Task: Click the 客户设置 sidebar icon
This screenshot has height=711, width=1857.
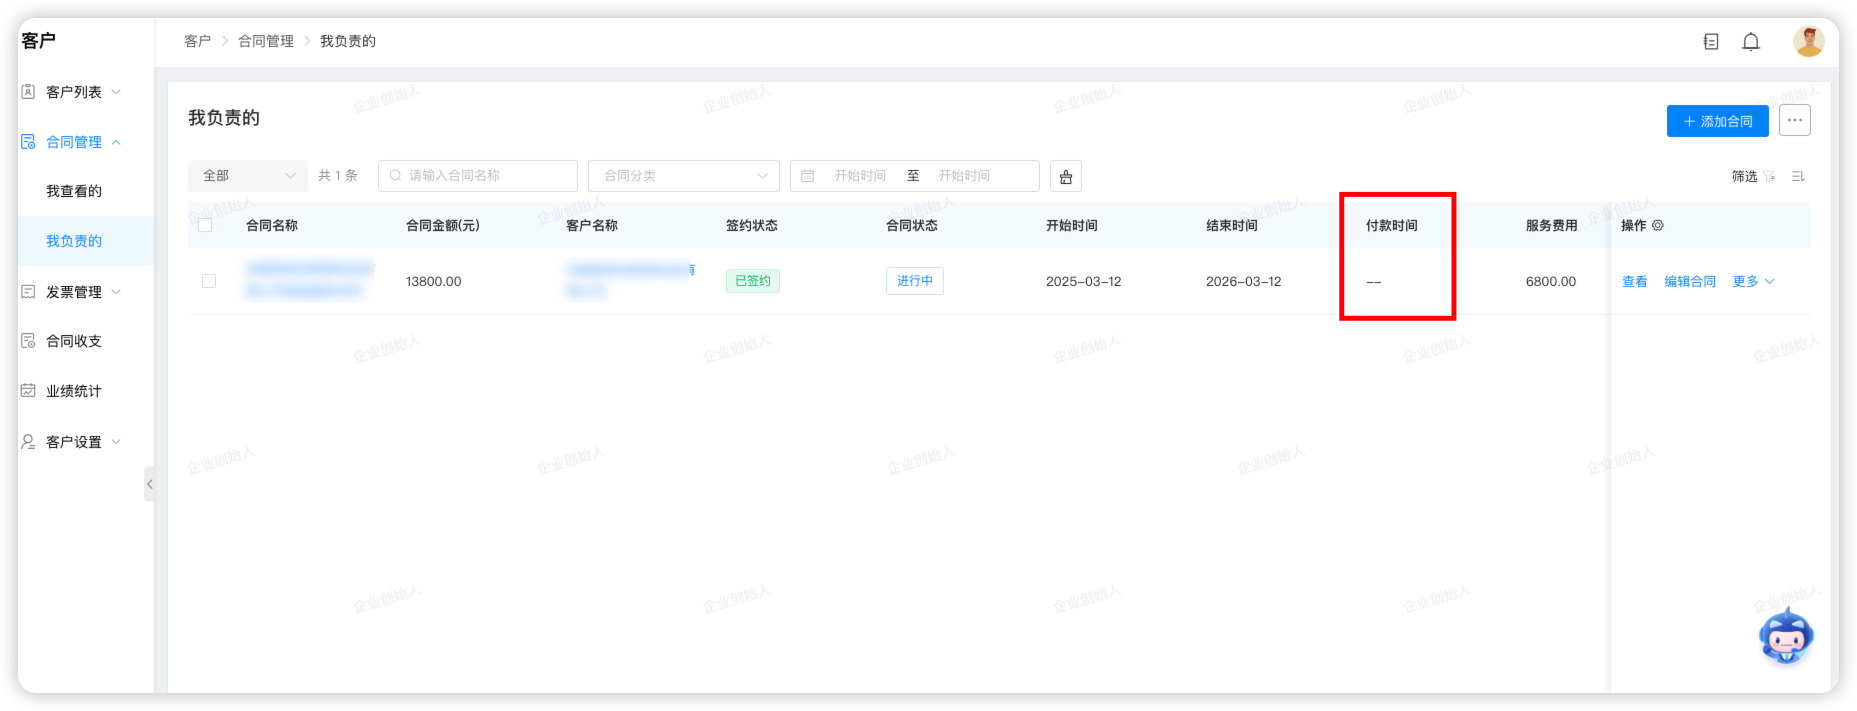Action: [x=28, y=441]
